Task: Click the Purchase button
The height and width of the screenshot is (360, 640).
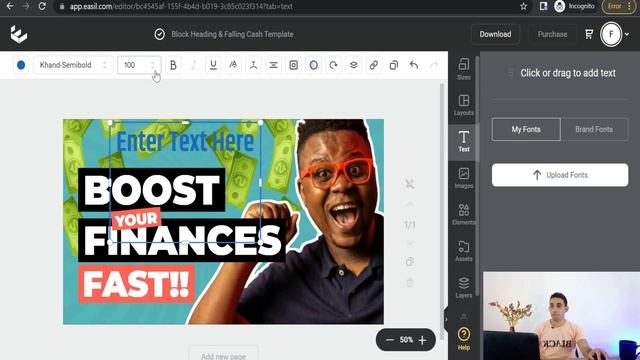Action: click(552, 34)
